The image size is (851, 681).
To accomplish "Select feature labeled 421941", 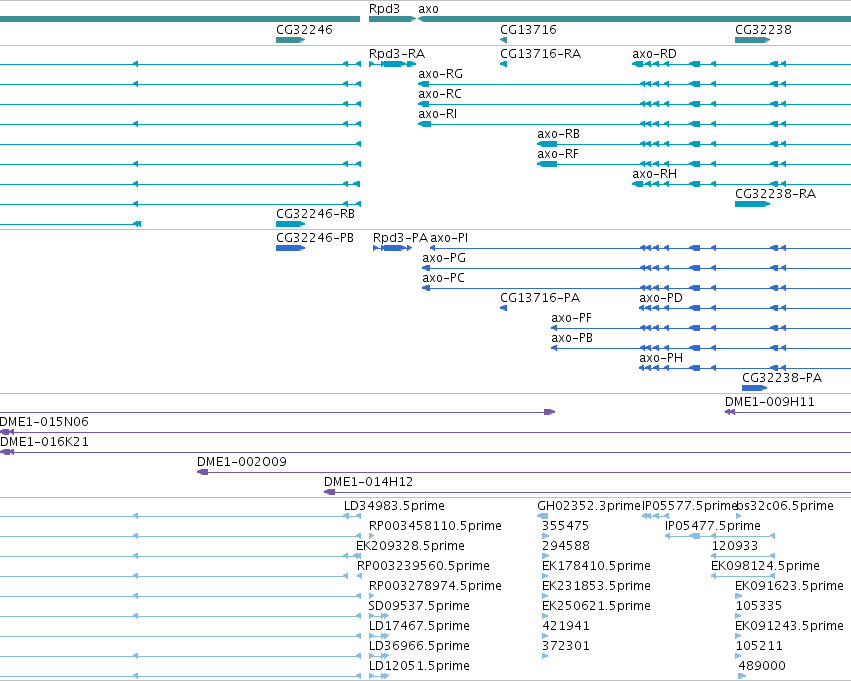I will [566, 627].
